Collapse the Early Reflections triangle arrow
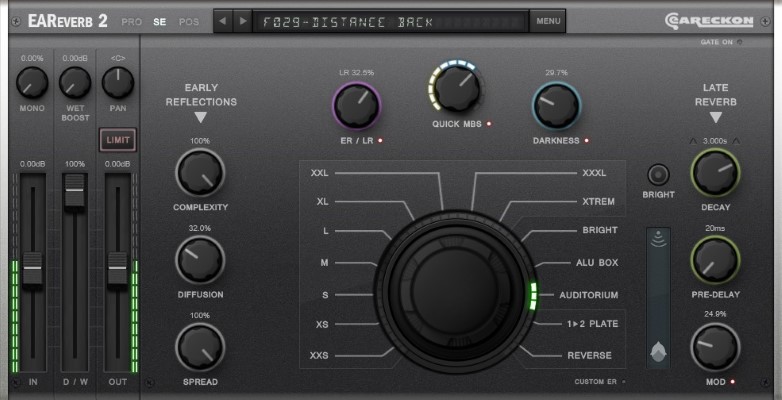Image resolution: width=782 pixels, height=400 pixels. coord(200,118)
